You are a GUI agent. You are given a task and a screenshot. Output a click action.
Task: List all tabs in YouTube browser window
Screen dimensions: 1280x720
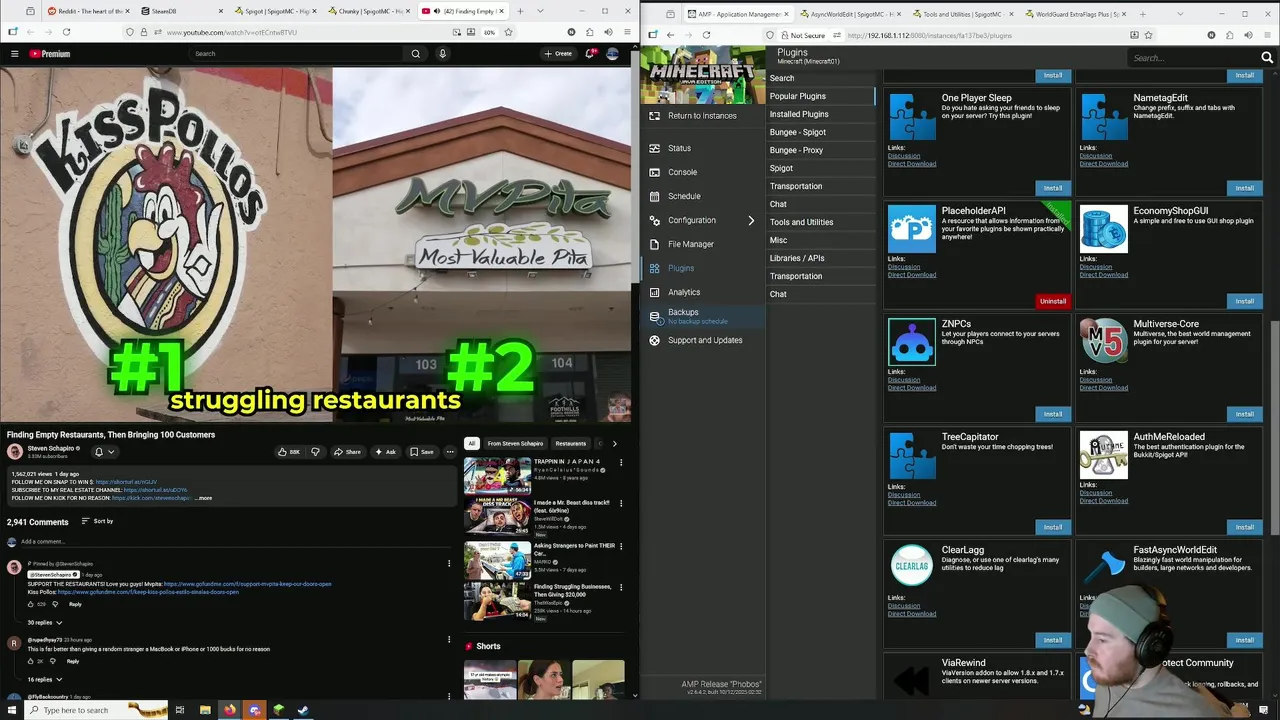[541, 11]
